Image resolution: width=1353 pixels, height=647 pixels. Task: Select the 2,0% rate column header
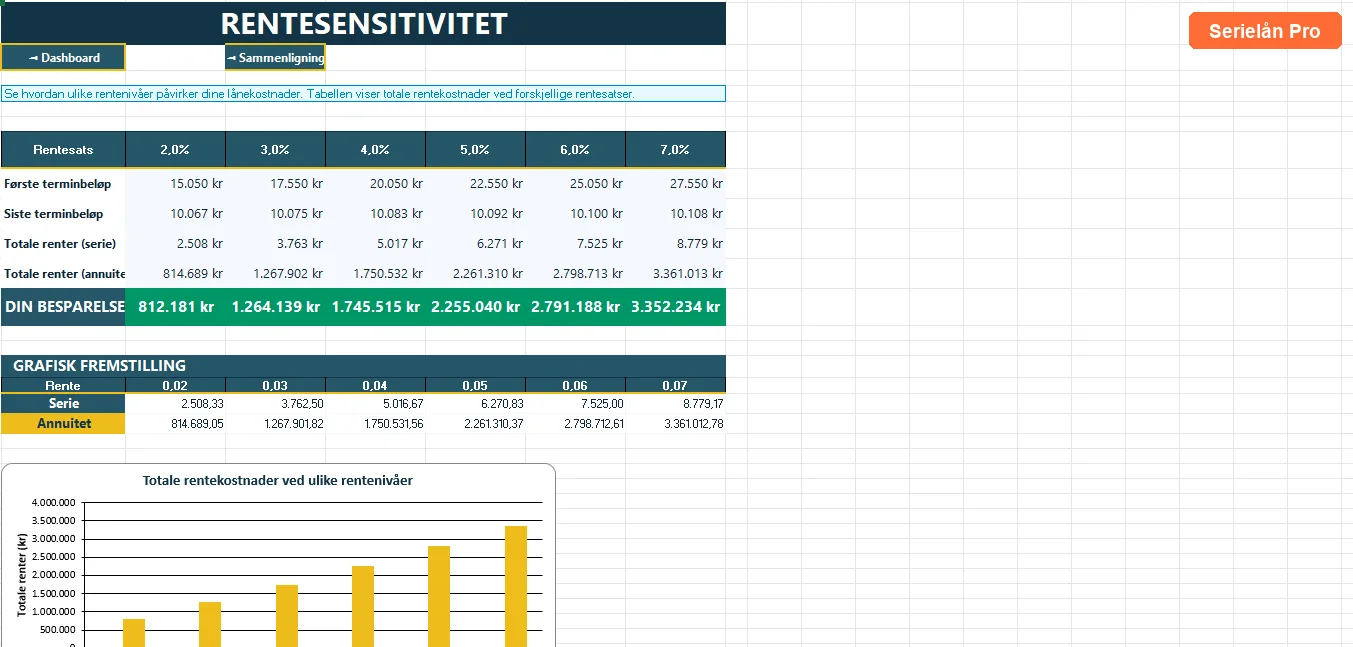[175, 149]
